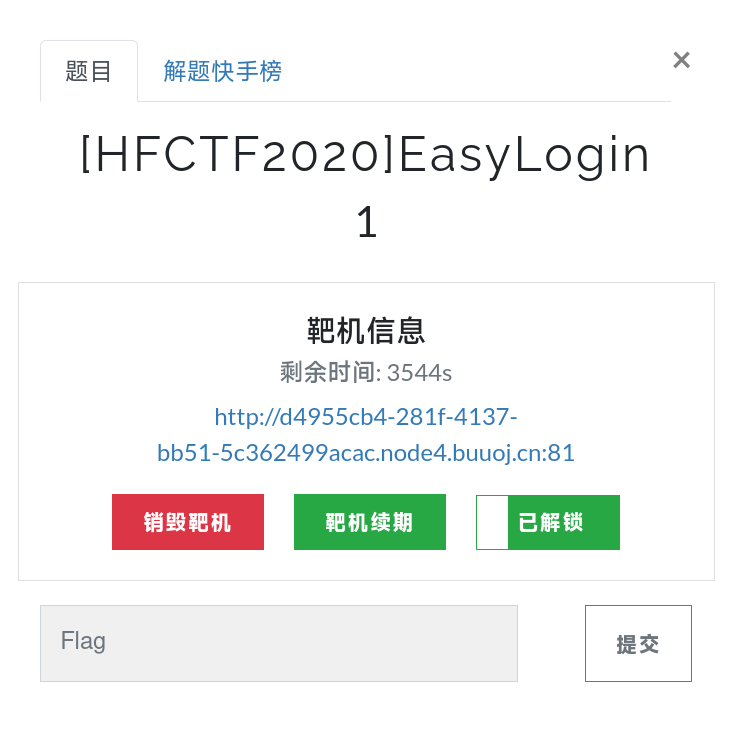Toggle the 已解锁 switch
Screen dimensions: 732x755
[548, 522]
